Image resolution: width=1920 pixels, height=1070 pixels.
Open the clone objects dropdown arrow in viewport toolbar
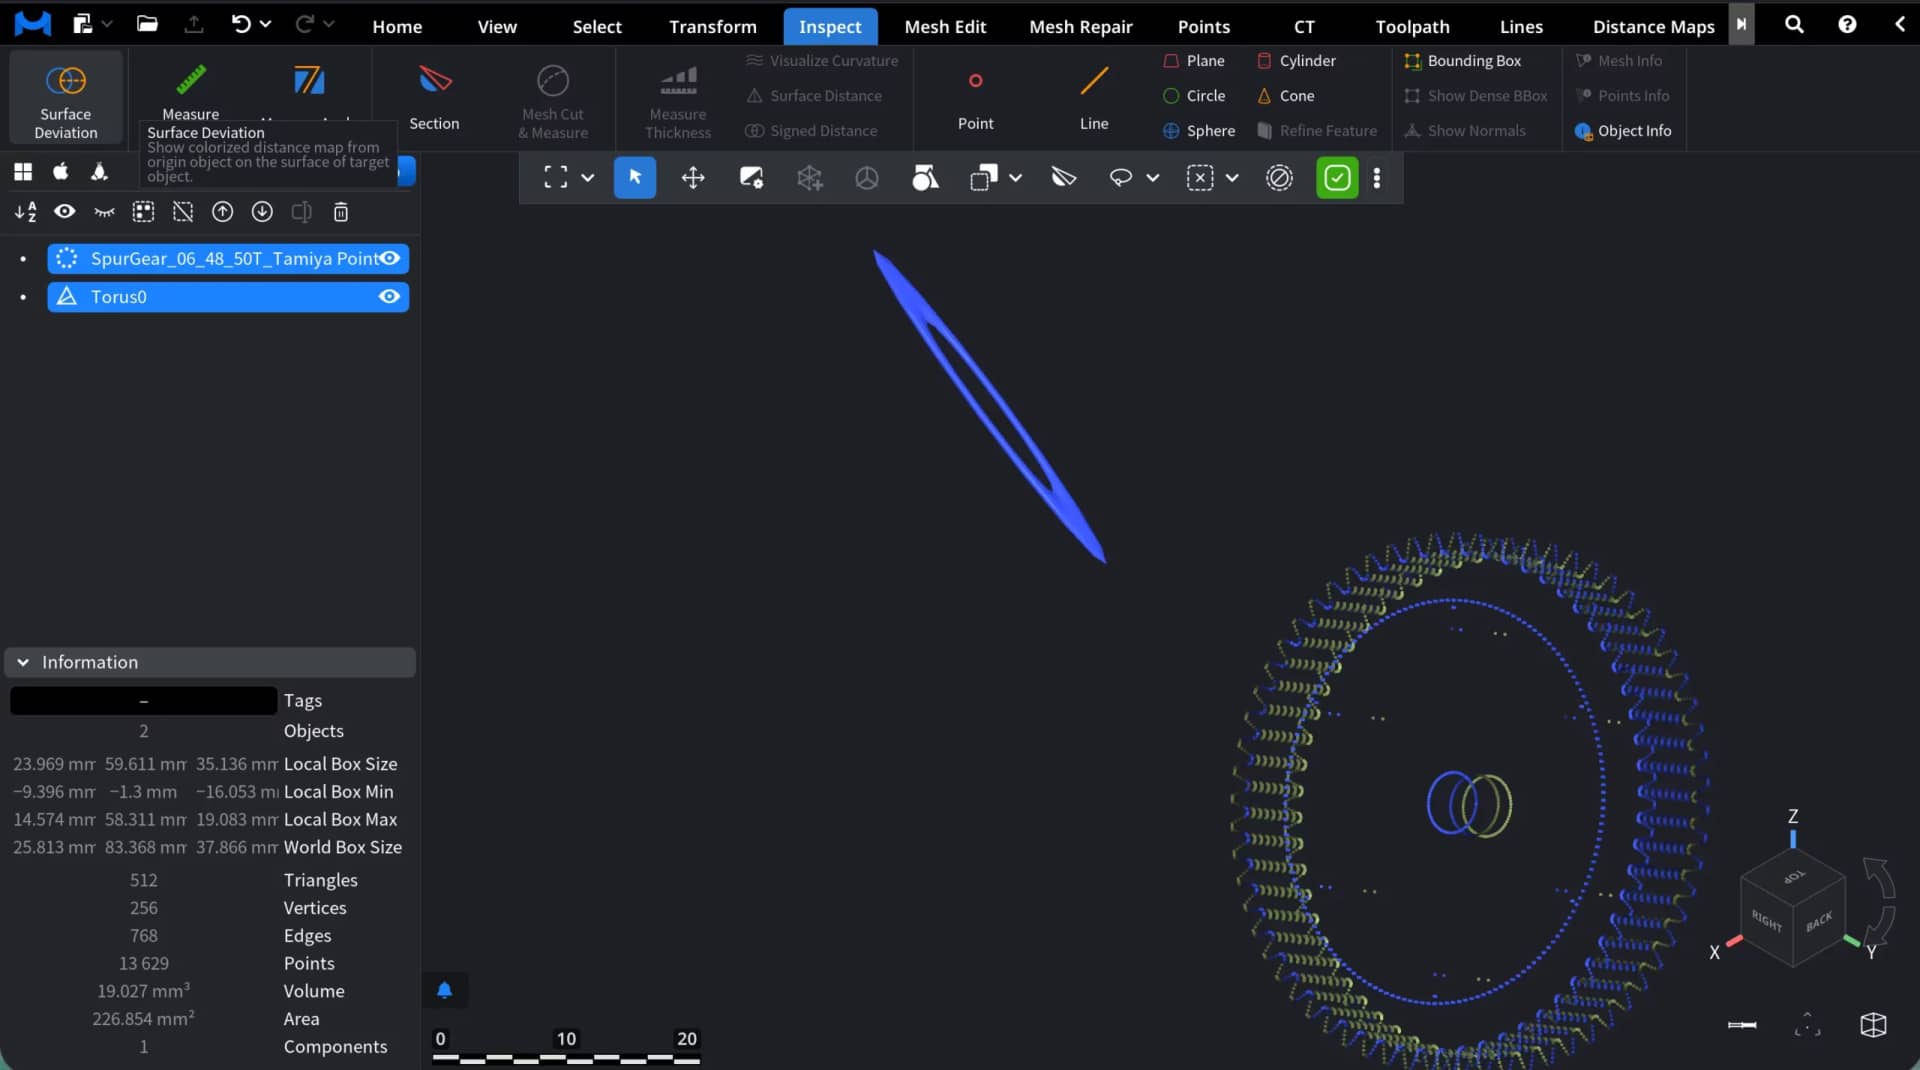point(1016,178)
